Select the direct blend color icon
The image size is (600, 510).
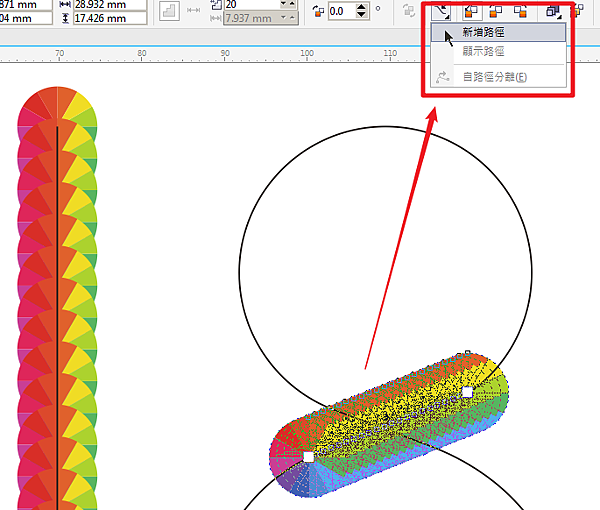[x=471, y=11]
